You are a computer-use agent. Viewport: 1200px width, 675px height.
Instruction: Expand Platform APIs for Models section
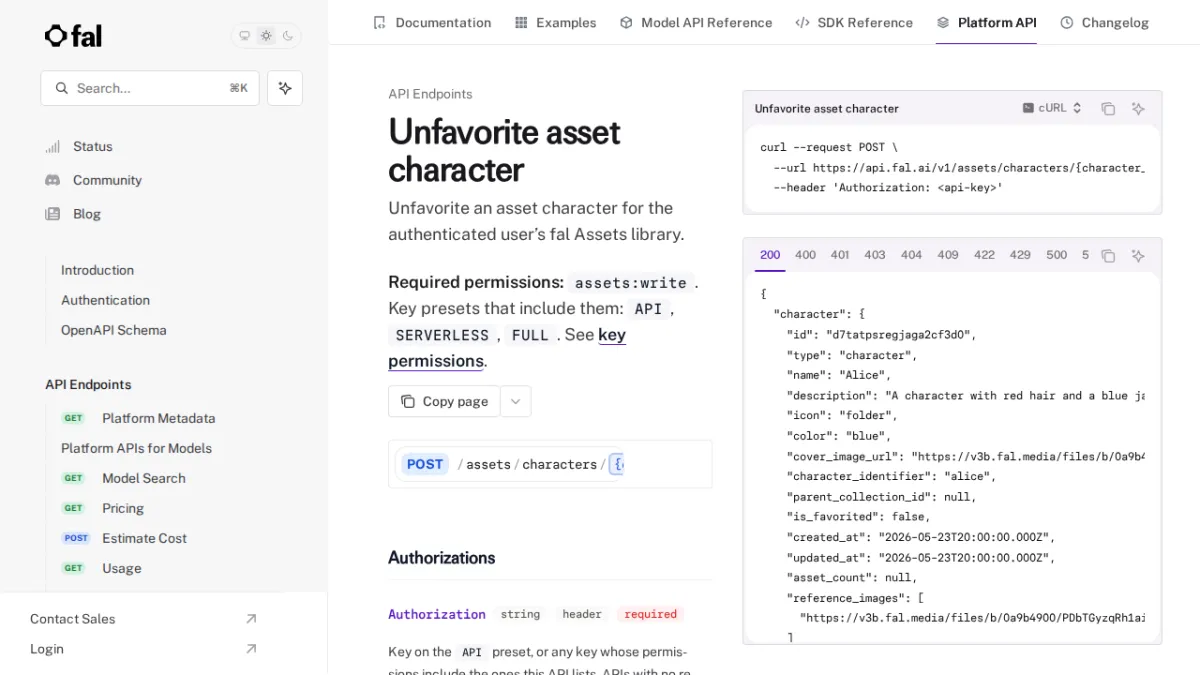click(136, 448)
